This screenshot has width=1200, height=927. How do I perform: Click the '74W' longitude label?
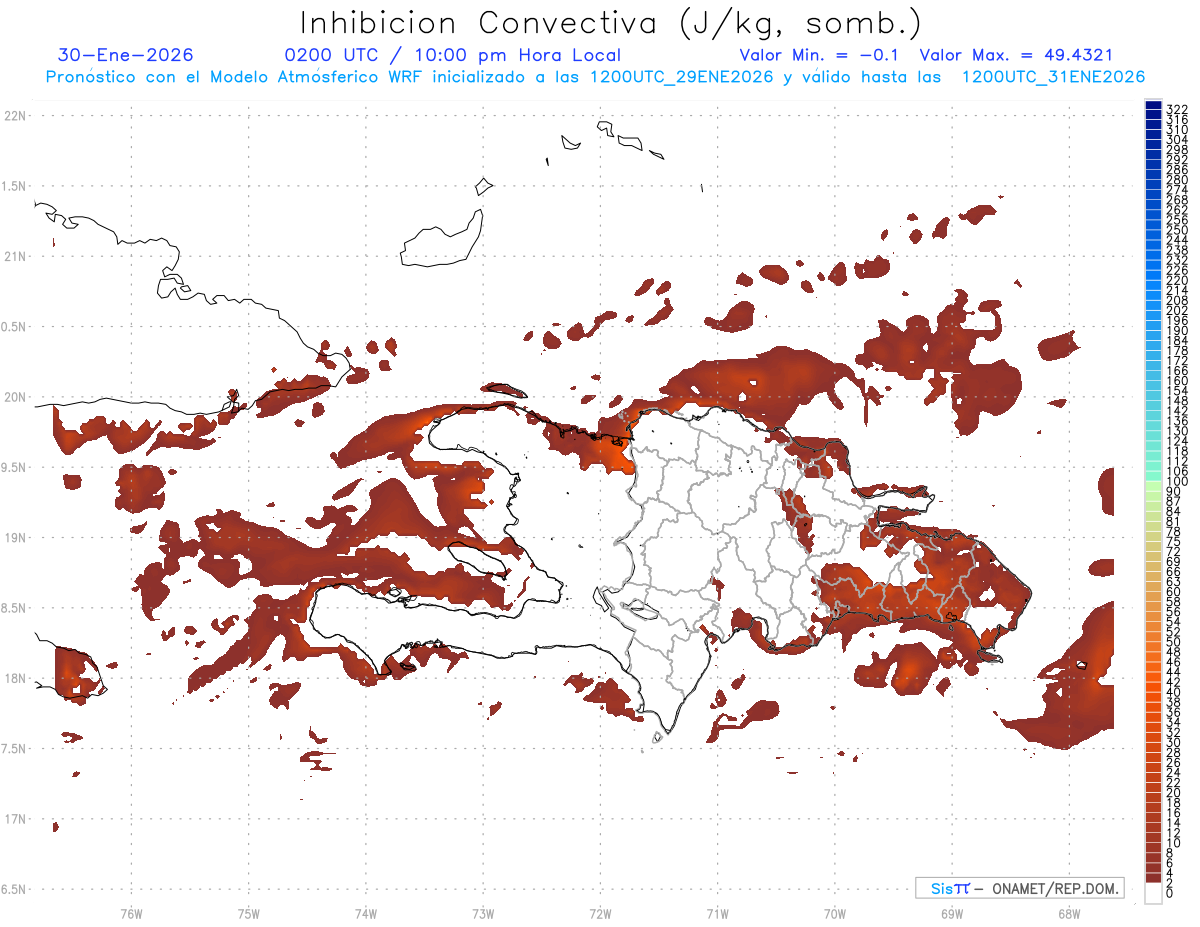pyautogui.click(x=366, y=913)
